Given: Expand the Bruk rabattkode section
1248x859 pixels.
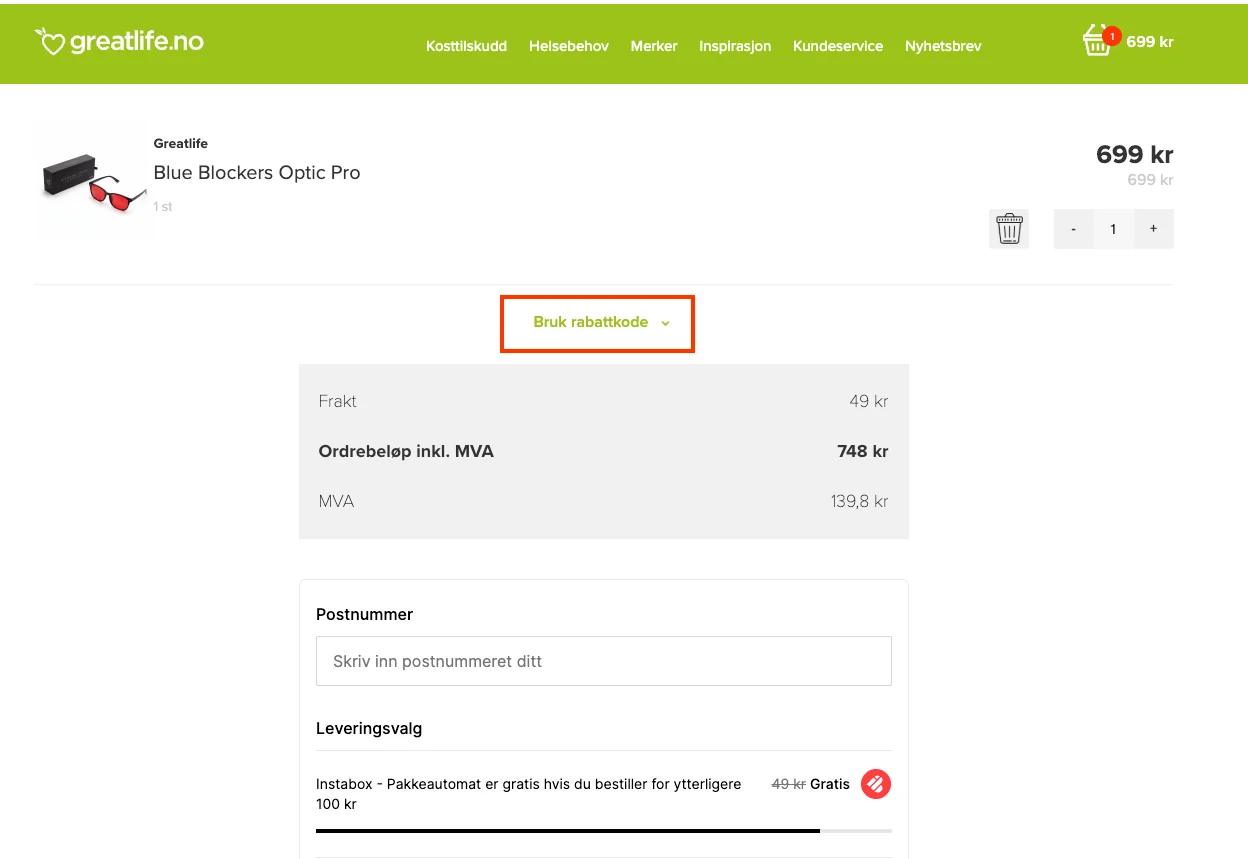Looking at the screenshot, I should 597,323.
